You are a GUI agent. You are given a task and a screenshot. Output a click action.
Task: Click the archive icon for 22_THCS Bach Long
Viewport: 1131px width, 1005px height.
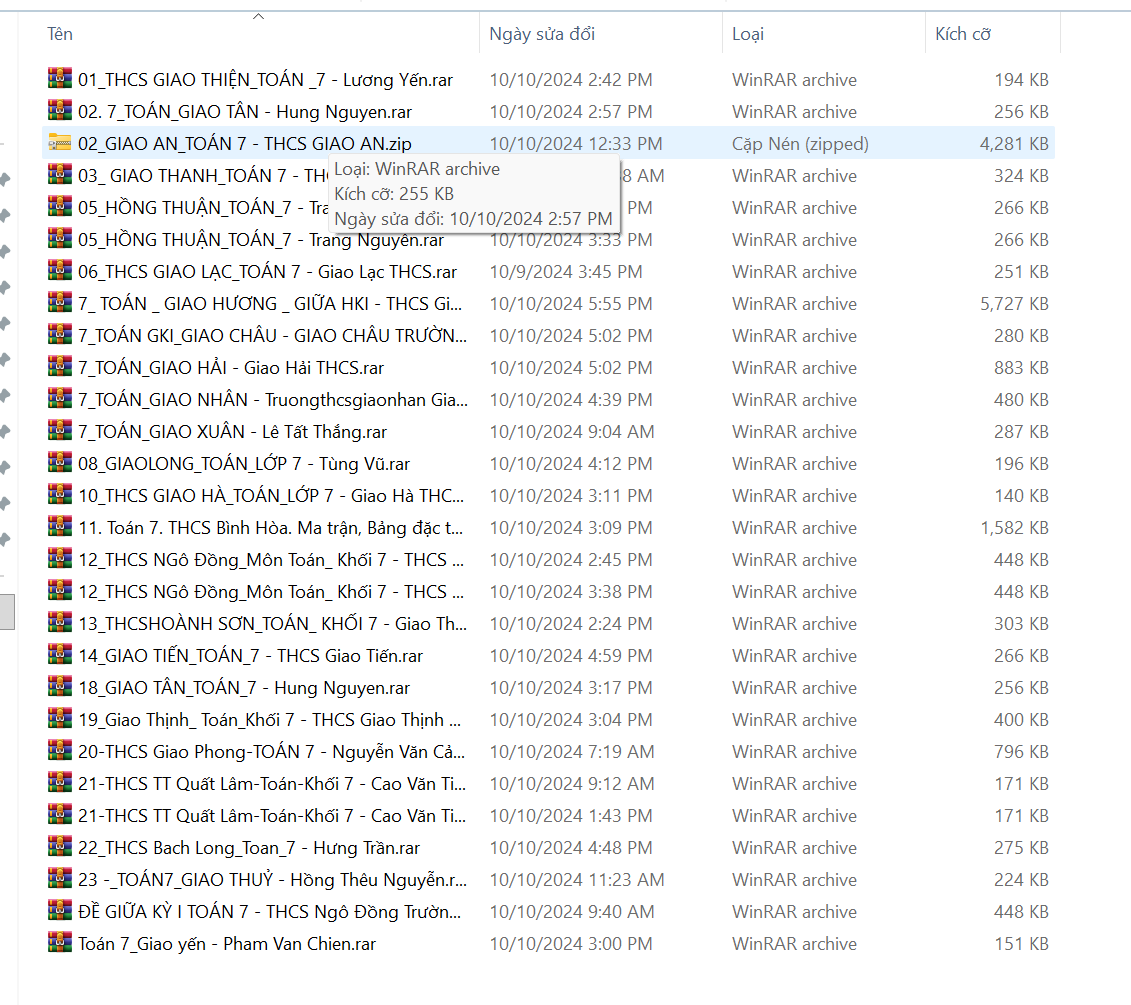60,847
